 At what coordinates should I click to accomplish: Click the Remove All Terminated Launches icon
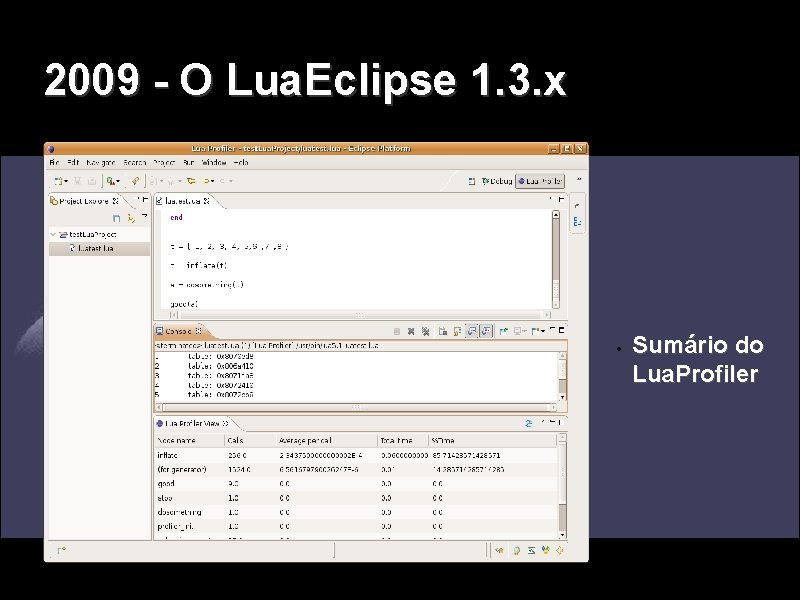point(425,332)
